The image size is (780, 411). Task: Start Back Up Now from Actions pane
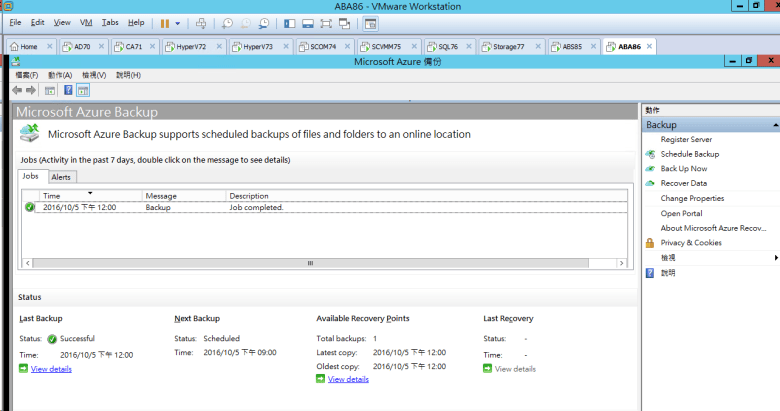683,169
